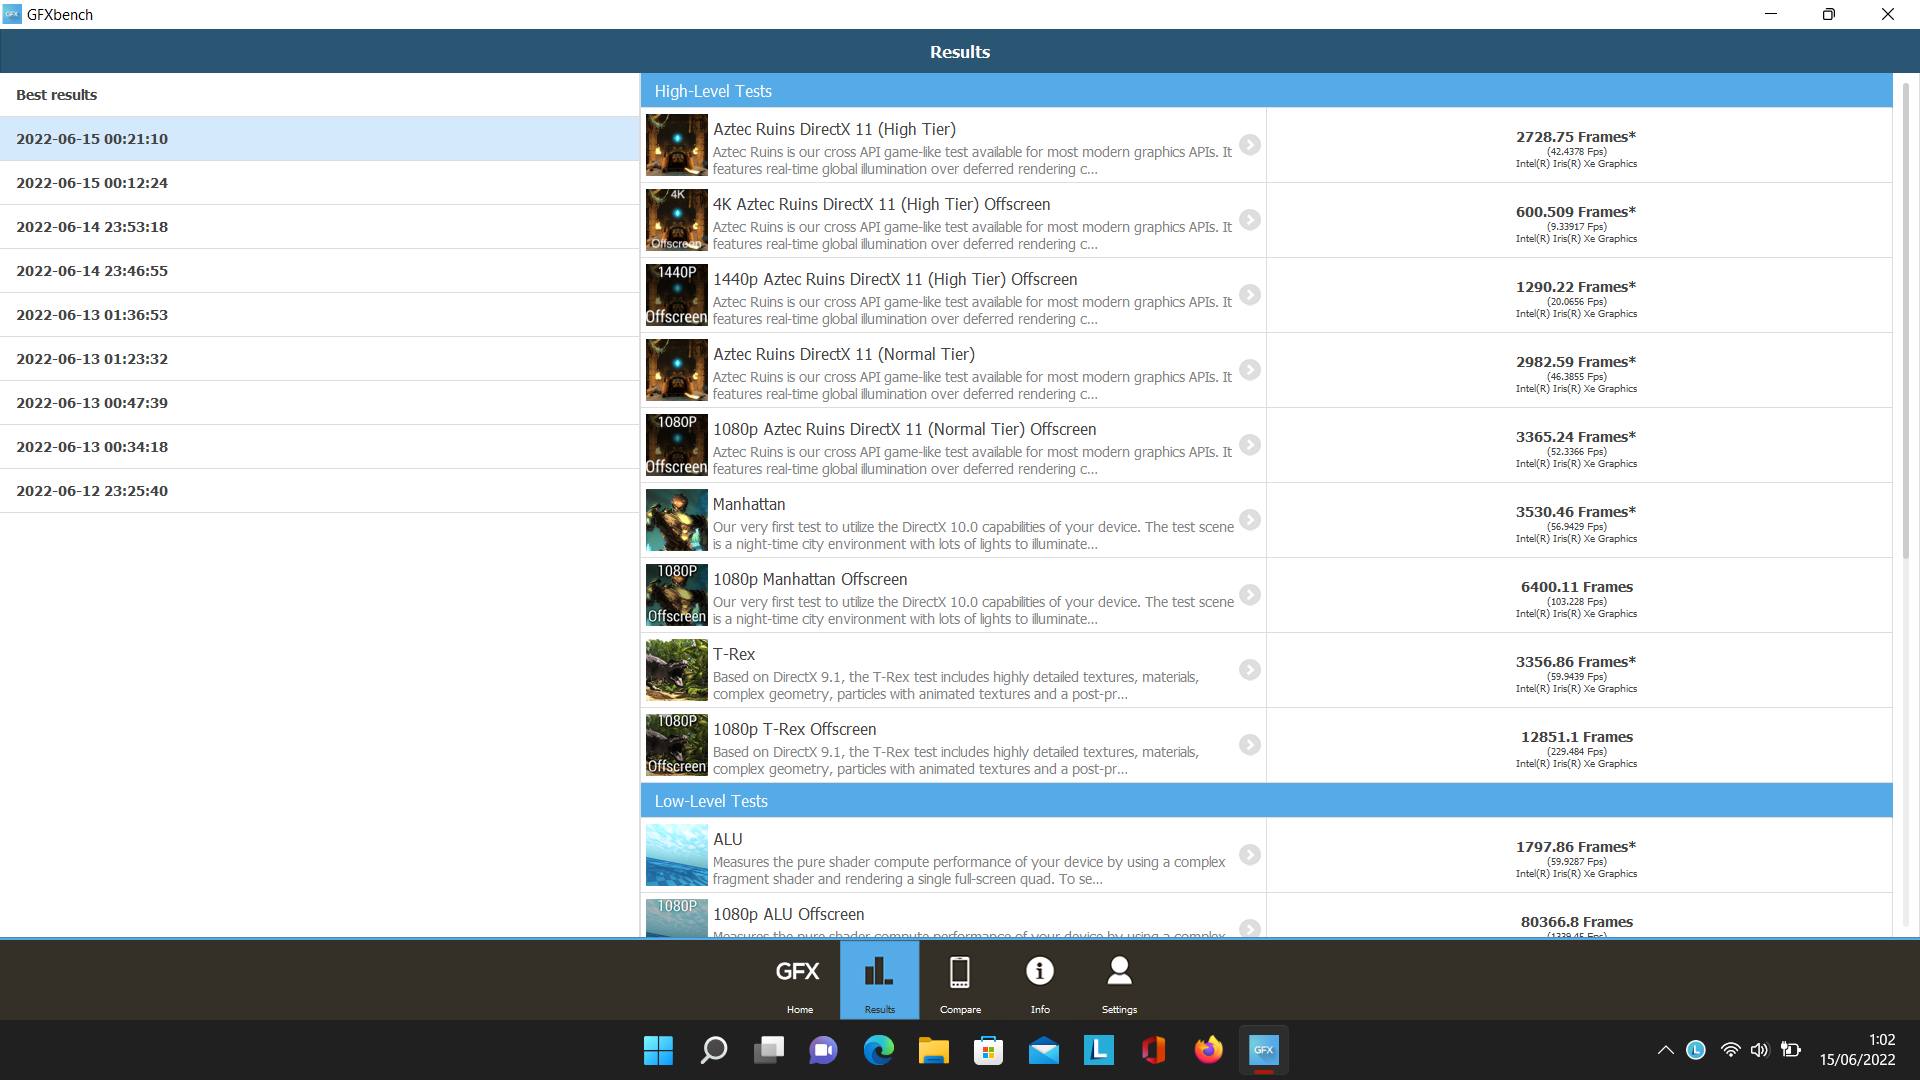Image resolution: width=1920 pixels, height=1080 pixels.
Task: Open the Info tab
Action: (1040, 981)
